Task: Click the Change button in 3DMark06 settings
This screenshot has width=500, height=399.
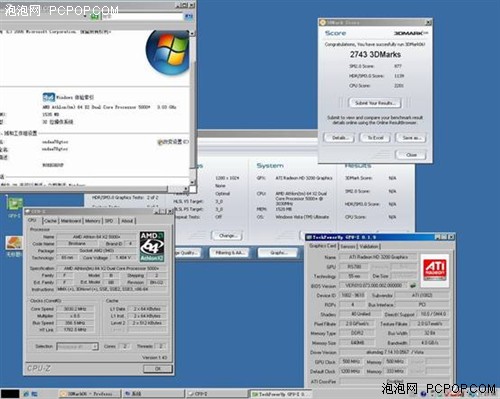Action: click(x=227, y=236)
